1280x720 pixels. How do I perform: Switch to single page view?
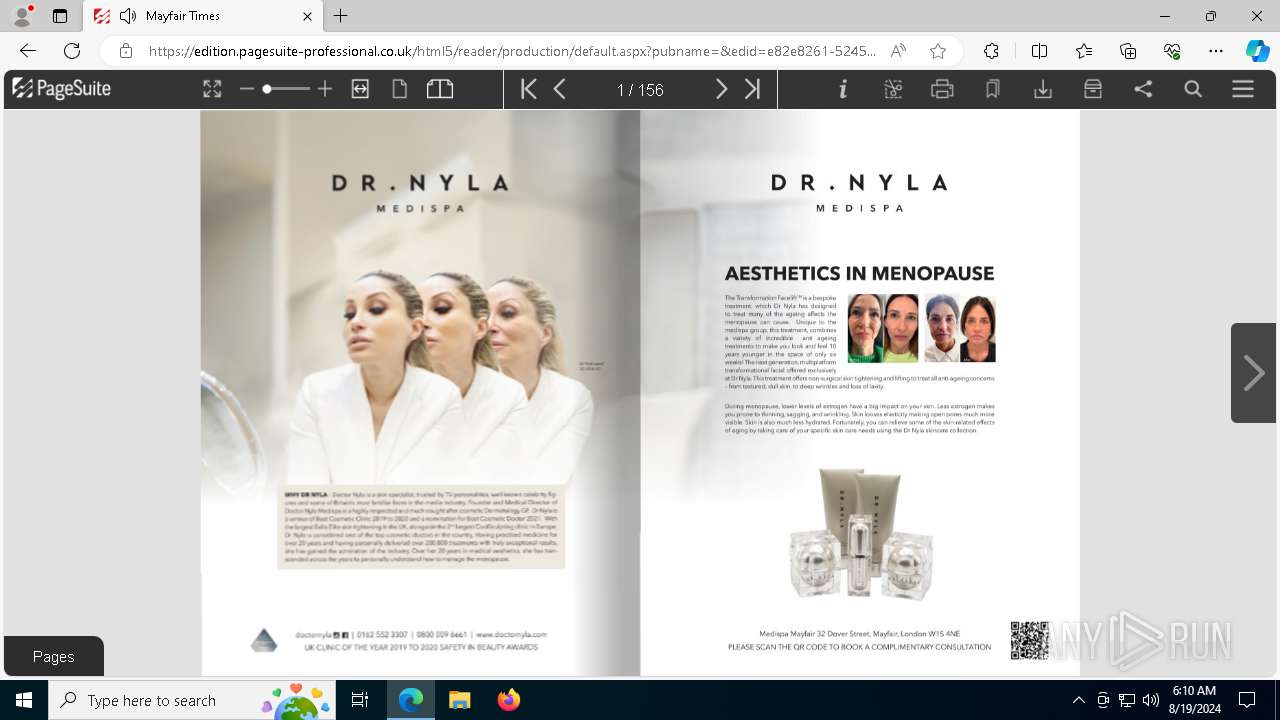(400, 89)
